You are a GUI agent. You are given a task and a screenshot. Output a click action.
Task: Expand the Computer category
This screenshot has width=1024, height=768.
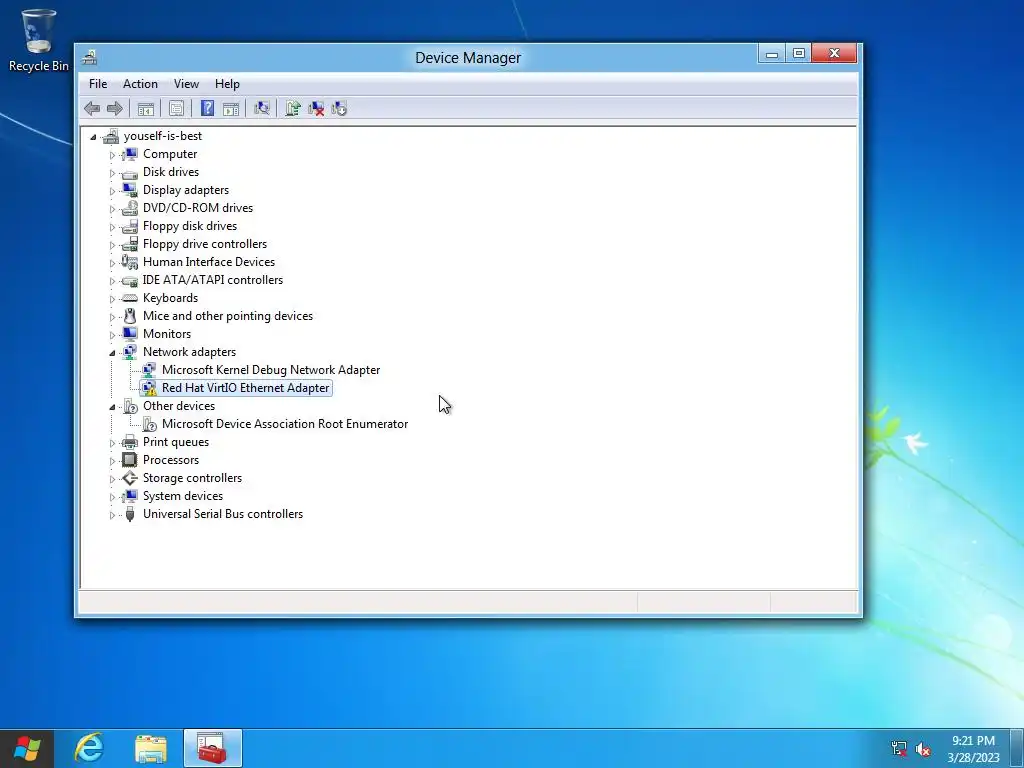tap(112, 155)
